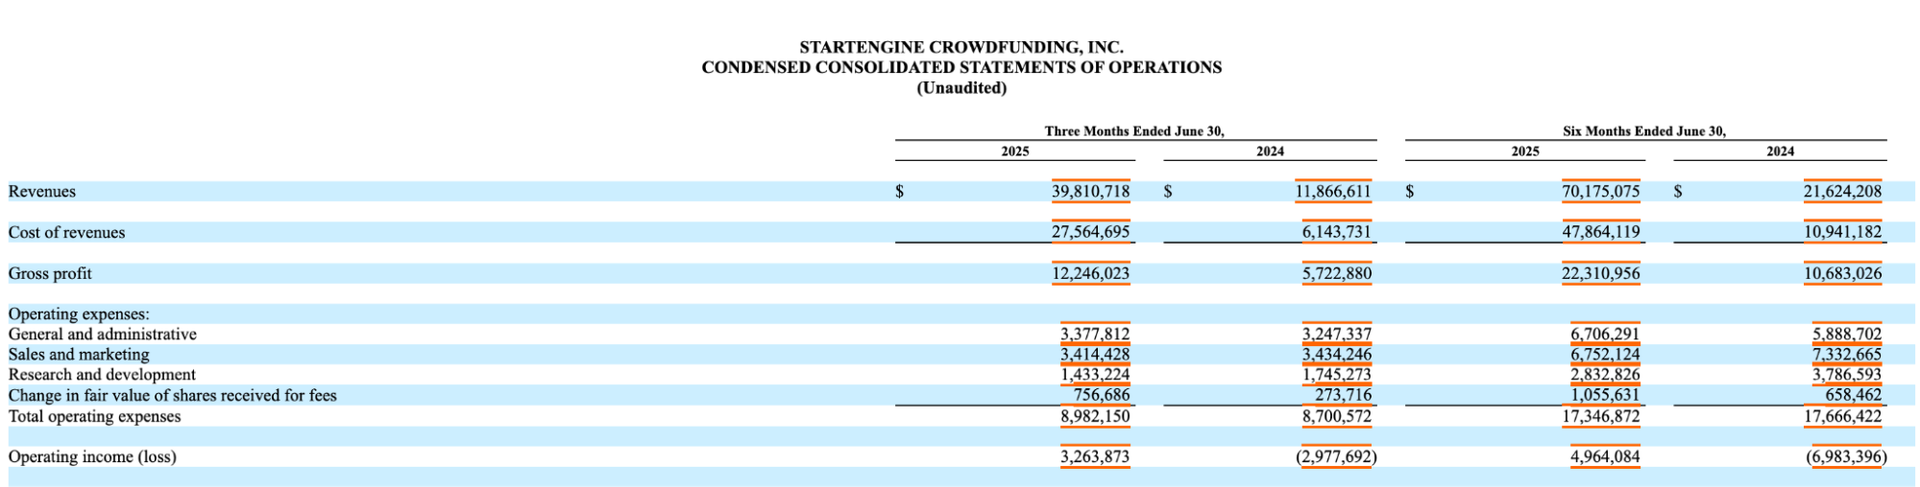This screenshot has width=1920, height=487.
Task: Click the sales and marketing value 7,332,665
Action: click(1846, 354)
